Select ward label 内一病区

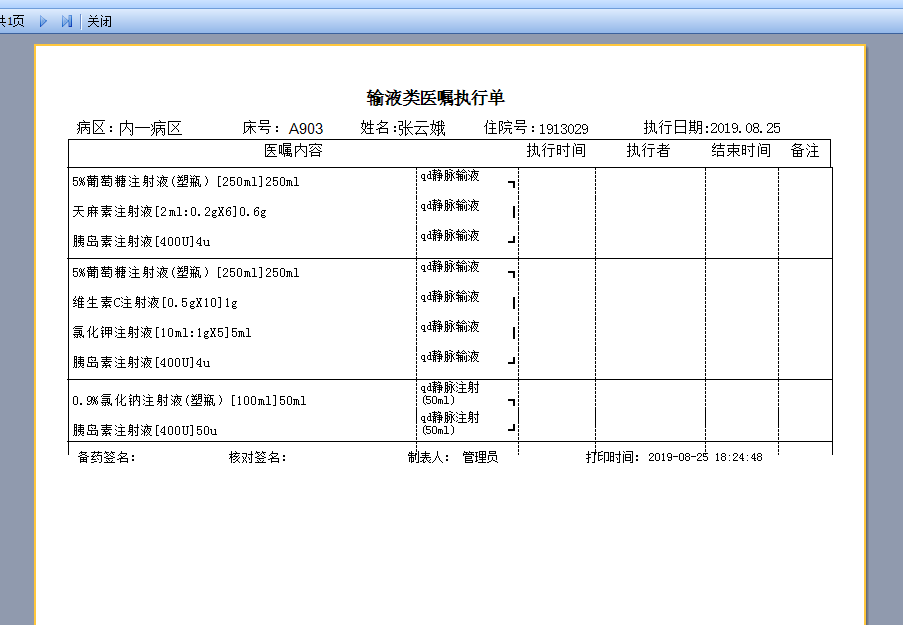point(150,128)
